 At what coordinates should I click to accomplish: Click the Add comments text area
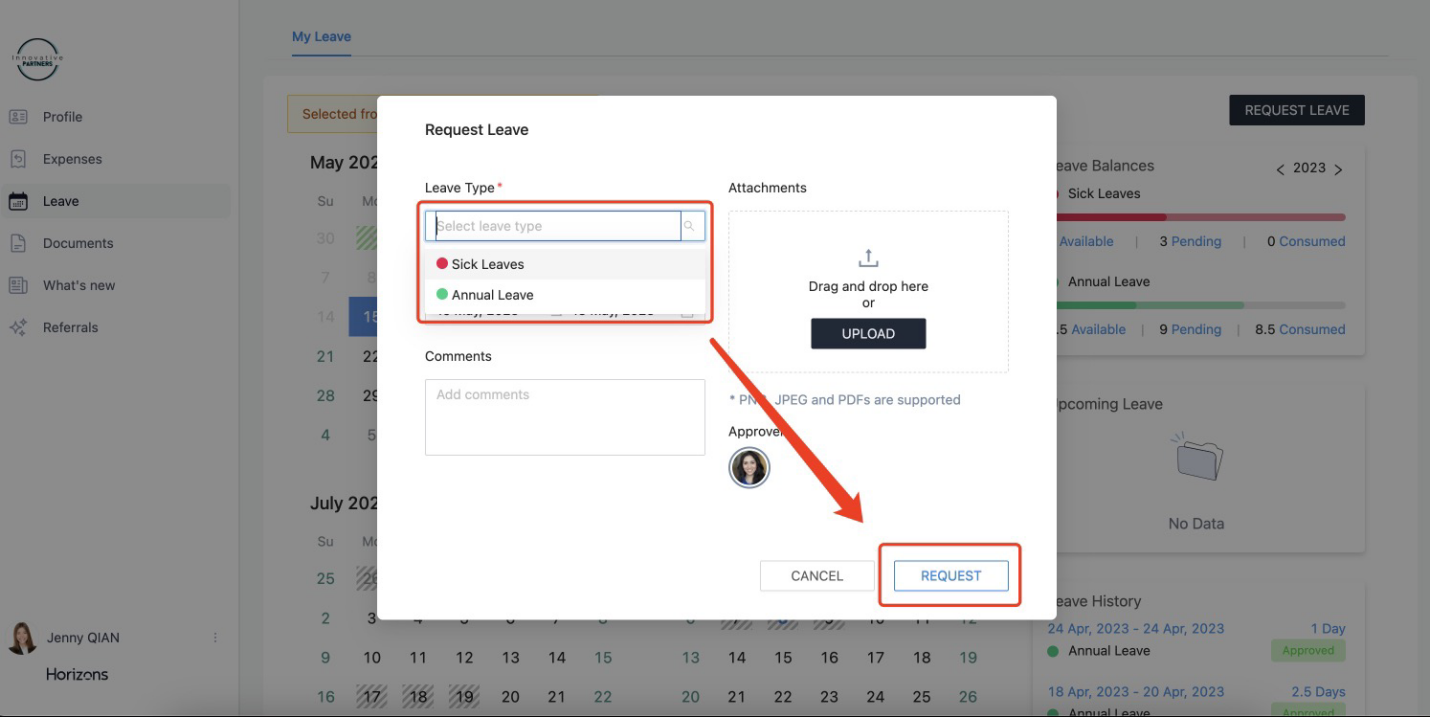[565, 417]
